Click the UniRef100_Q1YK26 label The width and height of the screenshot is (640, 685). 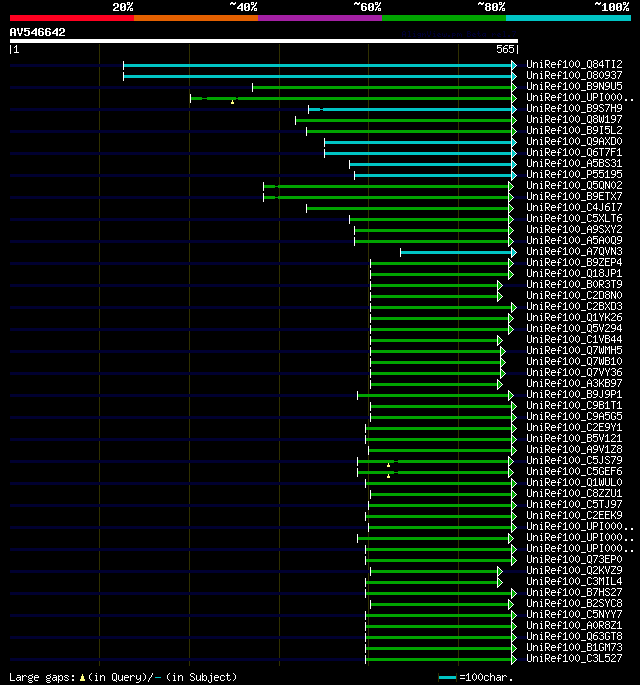point(574,317)
